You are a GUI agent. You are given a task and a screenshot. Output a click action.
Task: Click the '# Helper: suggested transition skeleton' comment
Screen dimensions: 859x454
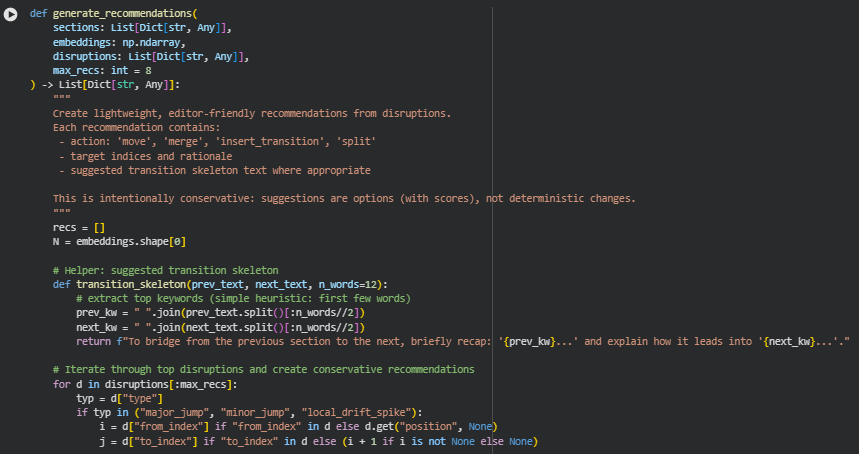click(x=165, y=270)
